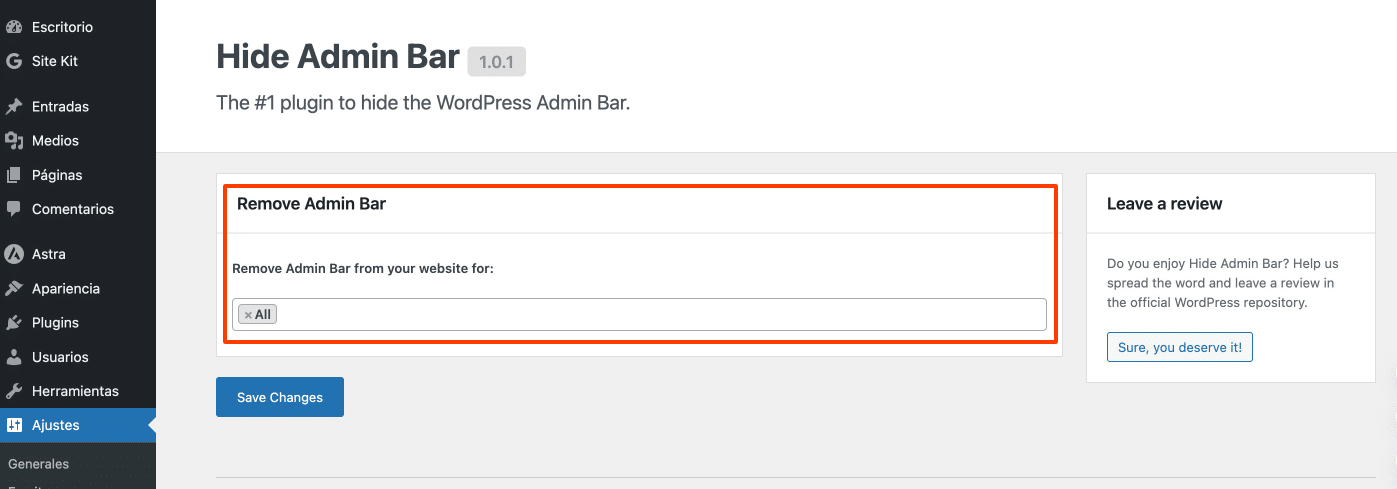
Task: Open the Usuarios menu
Action: [x=60, y=357]
